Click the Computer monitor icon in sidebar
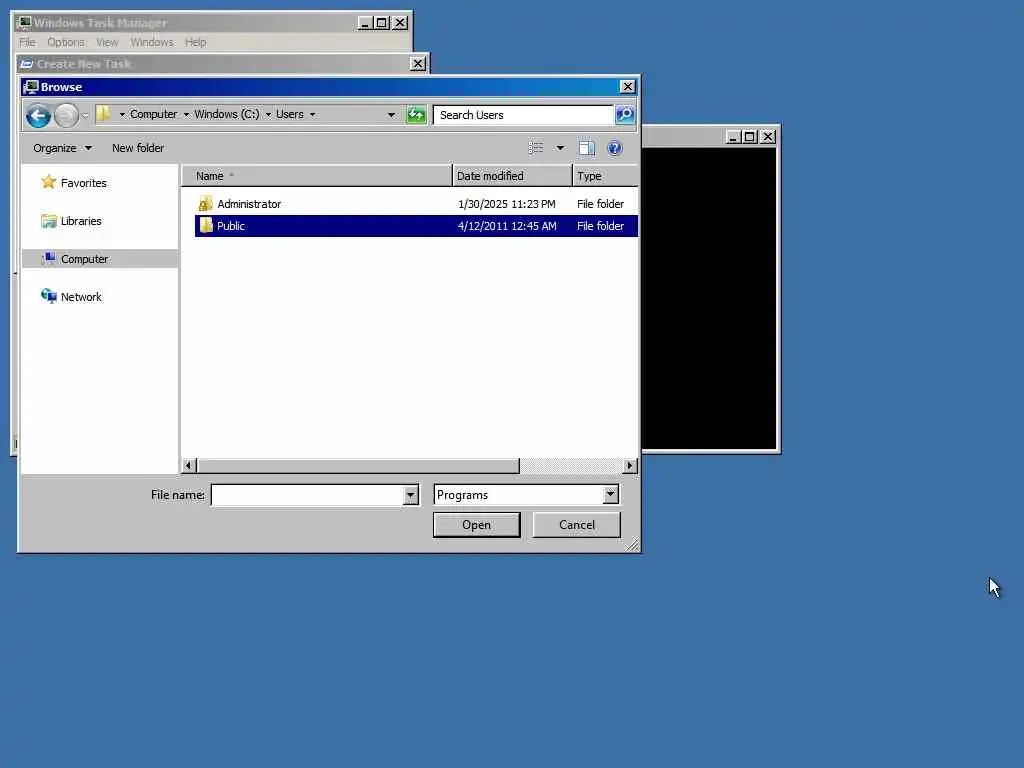Screen dimensions: 1024x768 pos(48,259)
